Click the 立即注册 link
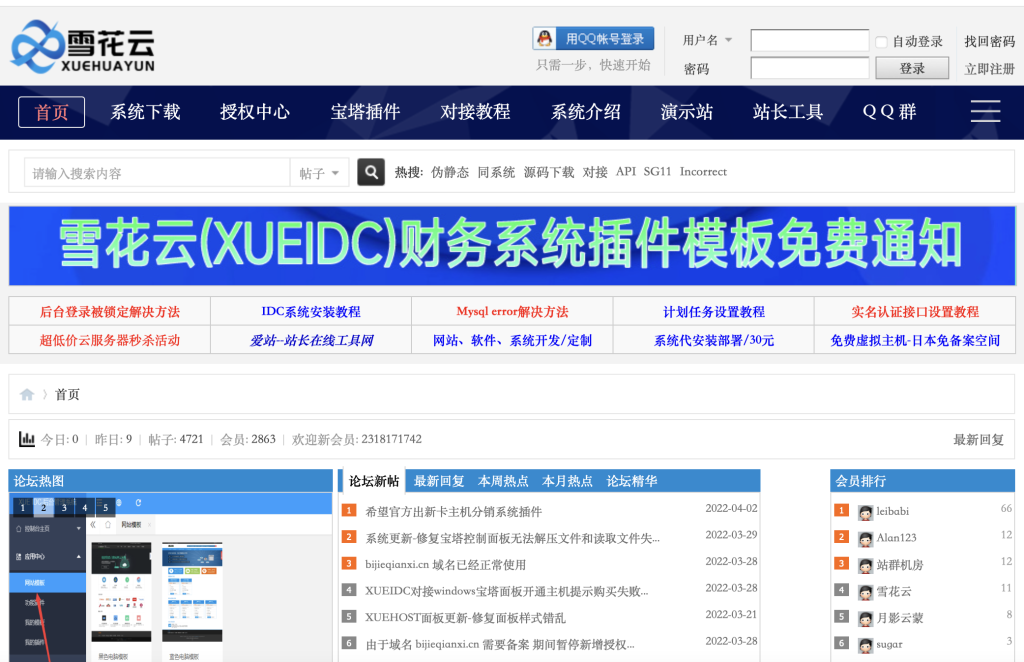The height and width of the screenshot is (662, 1024). [989, 69]
